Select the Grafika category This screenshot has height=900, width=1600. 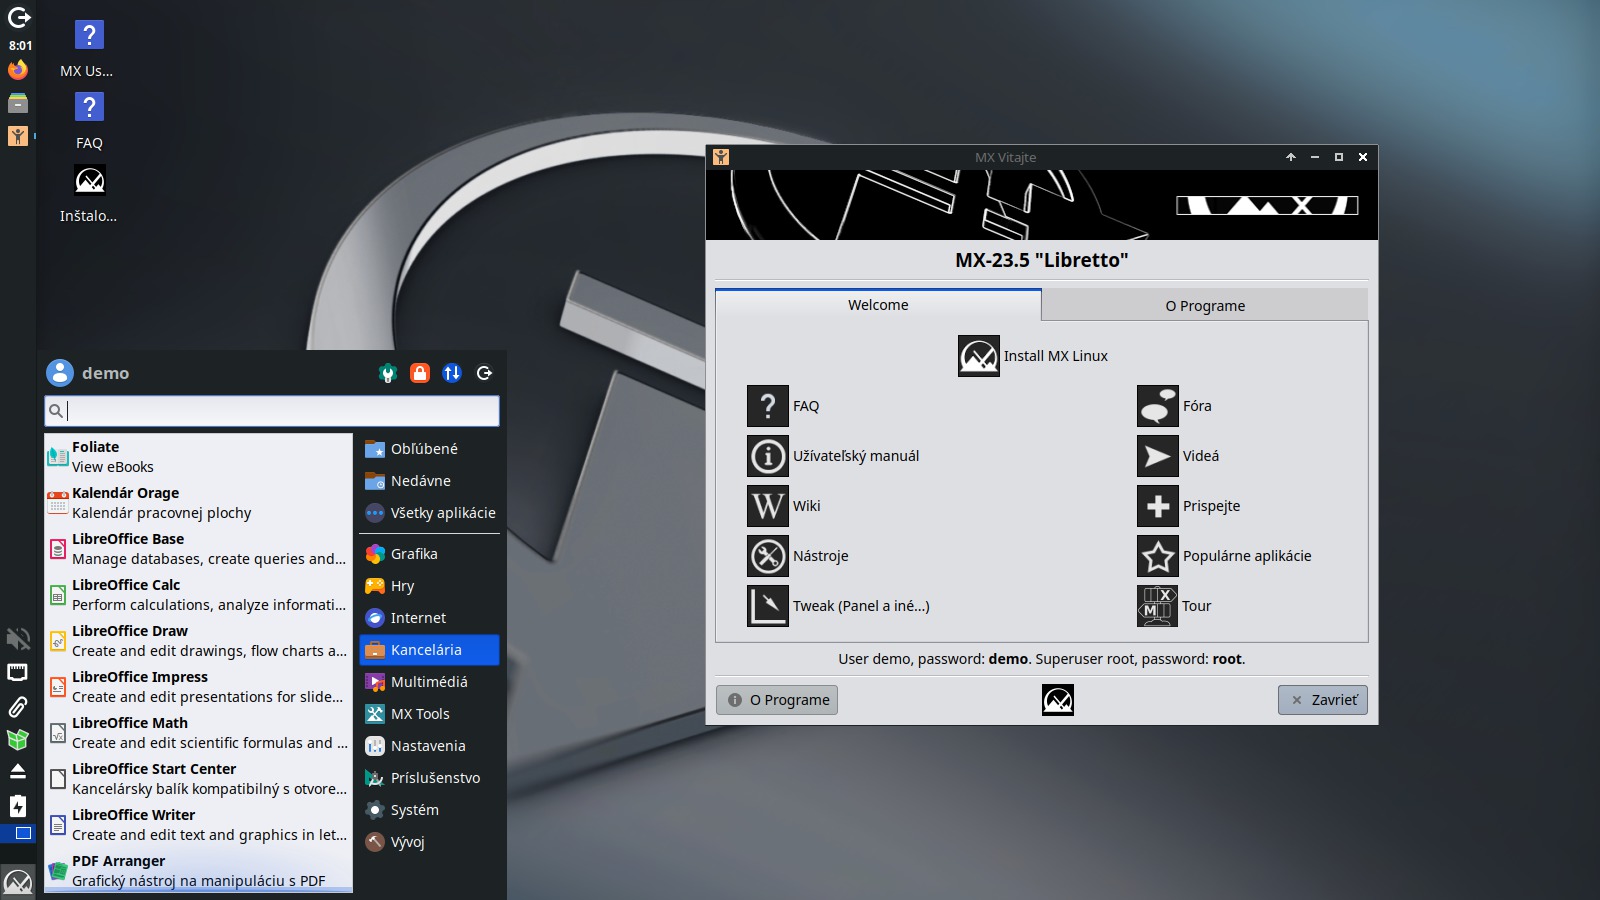coord(430,554)
